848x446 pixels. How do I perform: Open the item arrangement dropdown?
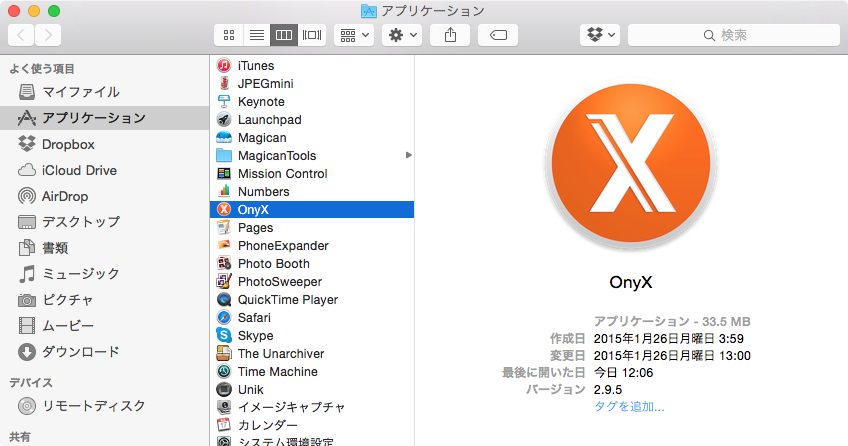coord(354,35)
